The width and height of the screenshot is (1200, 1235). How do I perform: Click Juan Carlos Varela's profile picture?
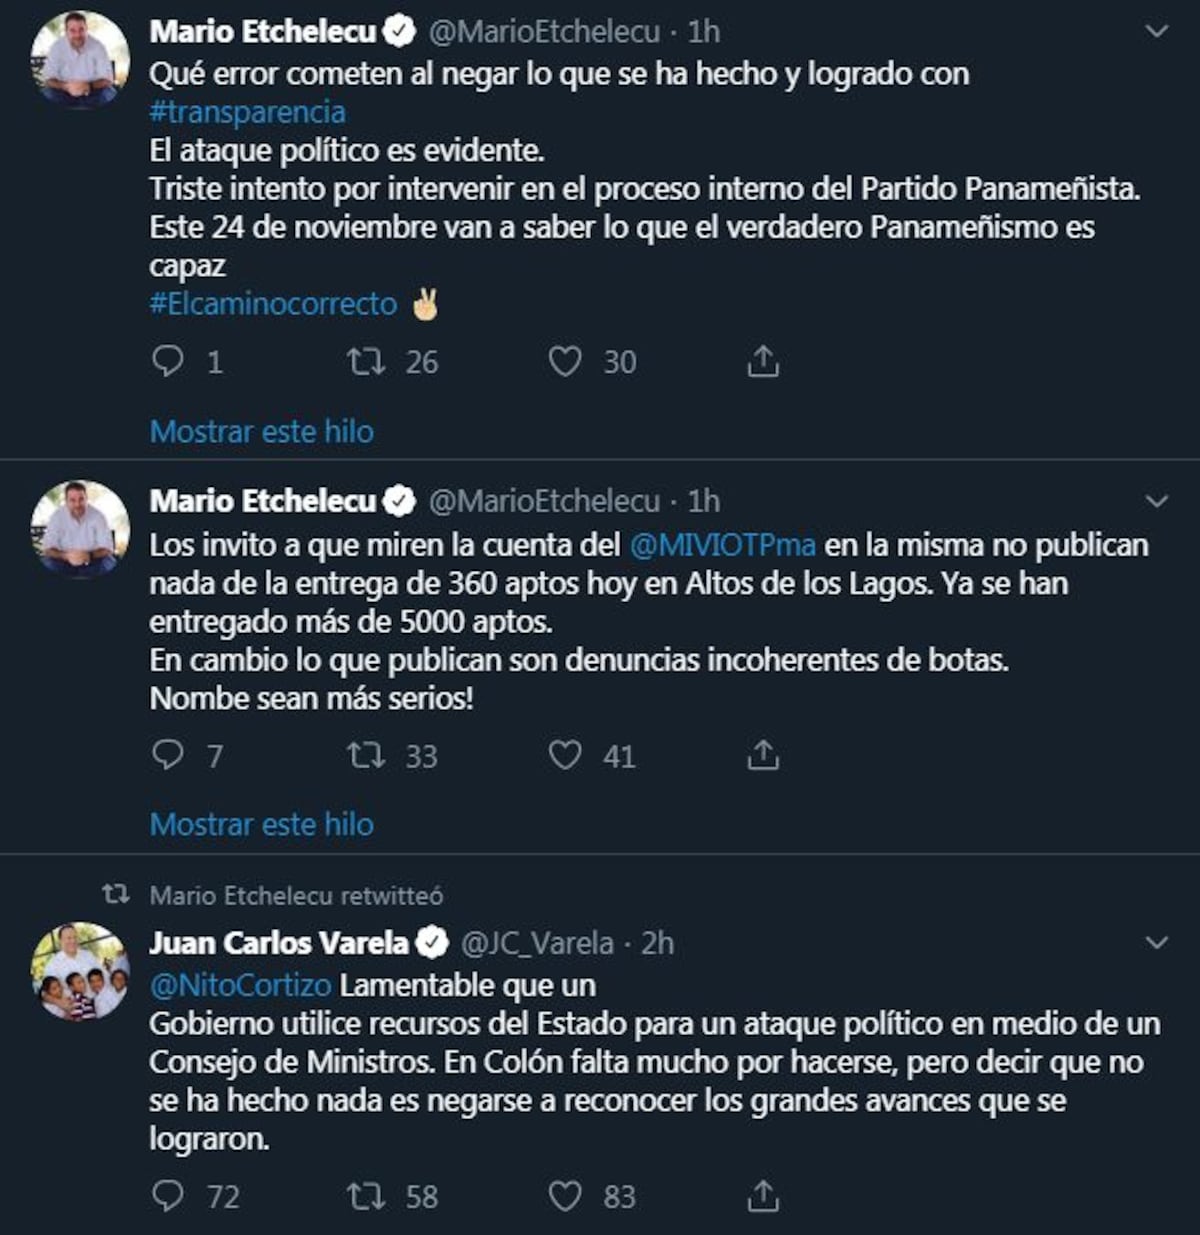pos(80,970)
